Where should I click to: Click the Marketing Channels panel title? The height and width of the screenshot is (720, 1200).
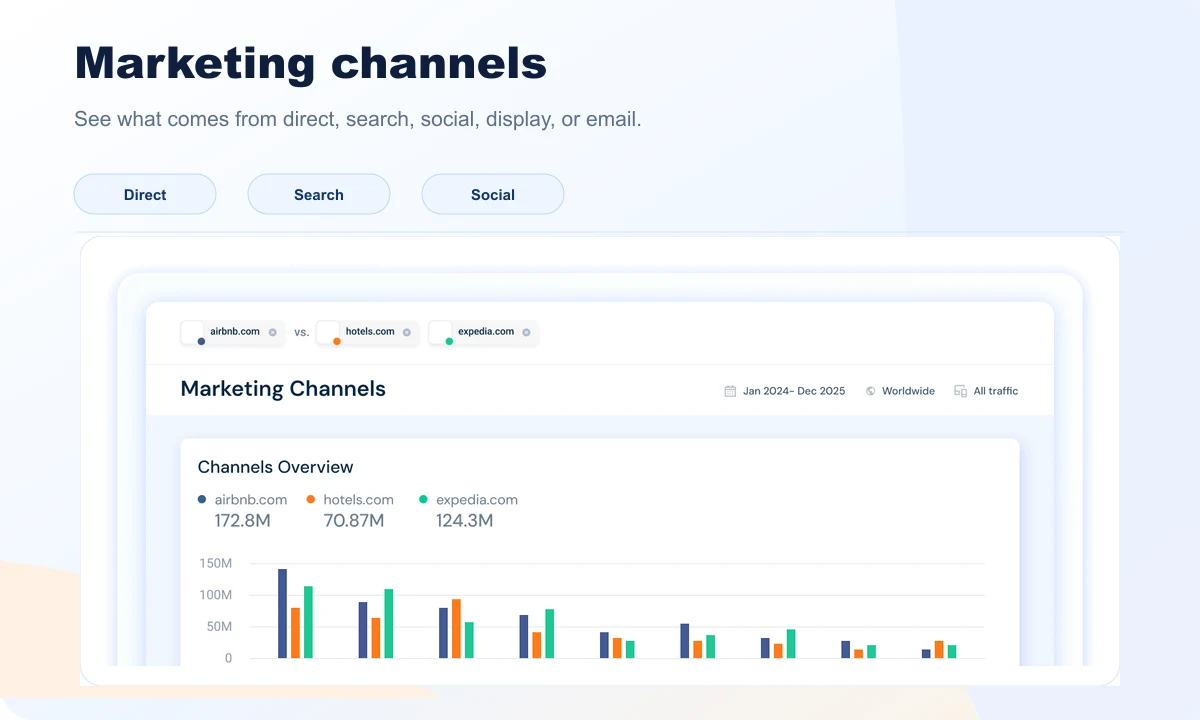click(x=283, y=389)
